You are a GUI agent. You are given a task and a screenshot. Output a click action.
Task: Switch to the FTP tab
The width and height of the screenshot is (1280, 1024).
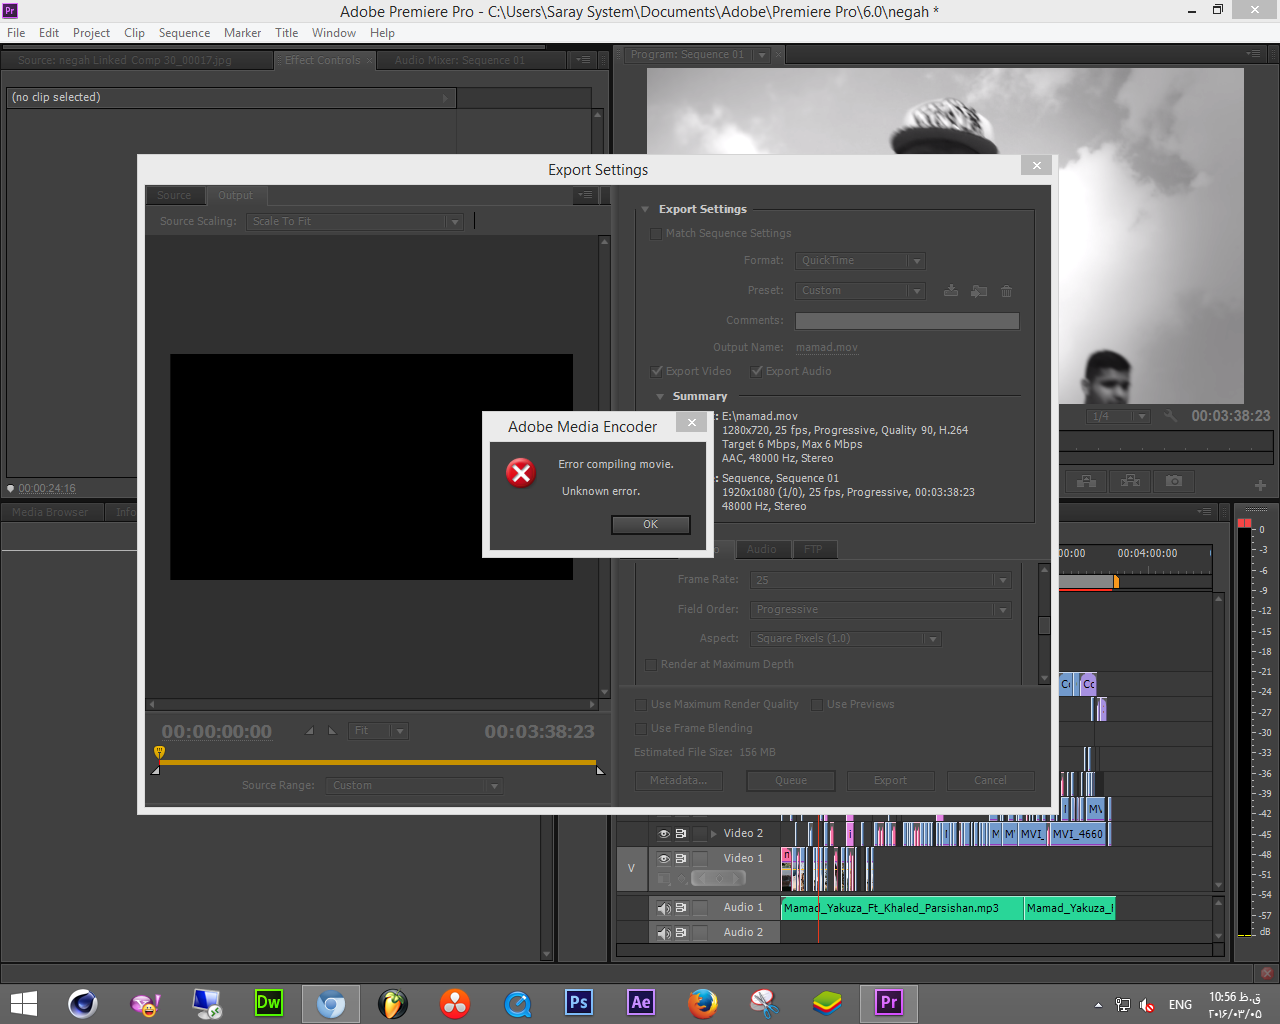[813, 550]
